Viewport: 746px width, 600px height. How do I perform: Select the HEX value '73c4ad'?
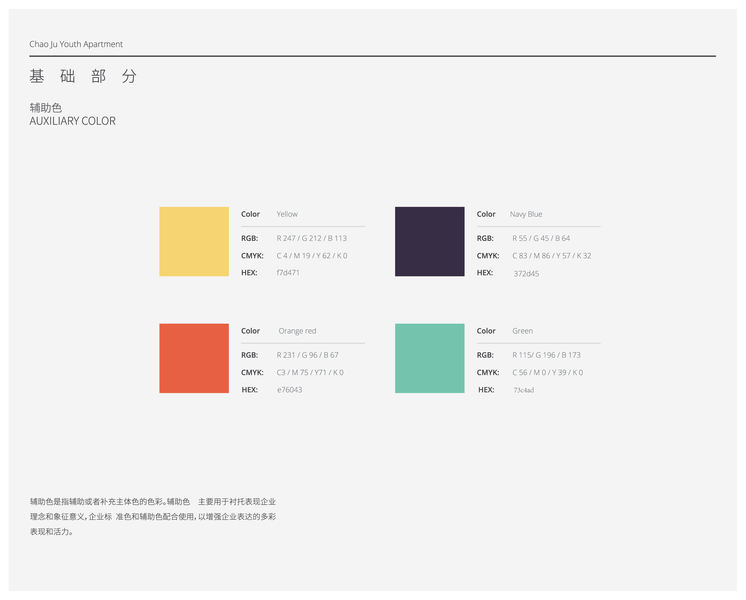[x=524, y=390]
